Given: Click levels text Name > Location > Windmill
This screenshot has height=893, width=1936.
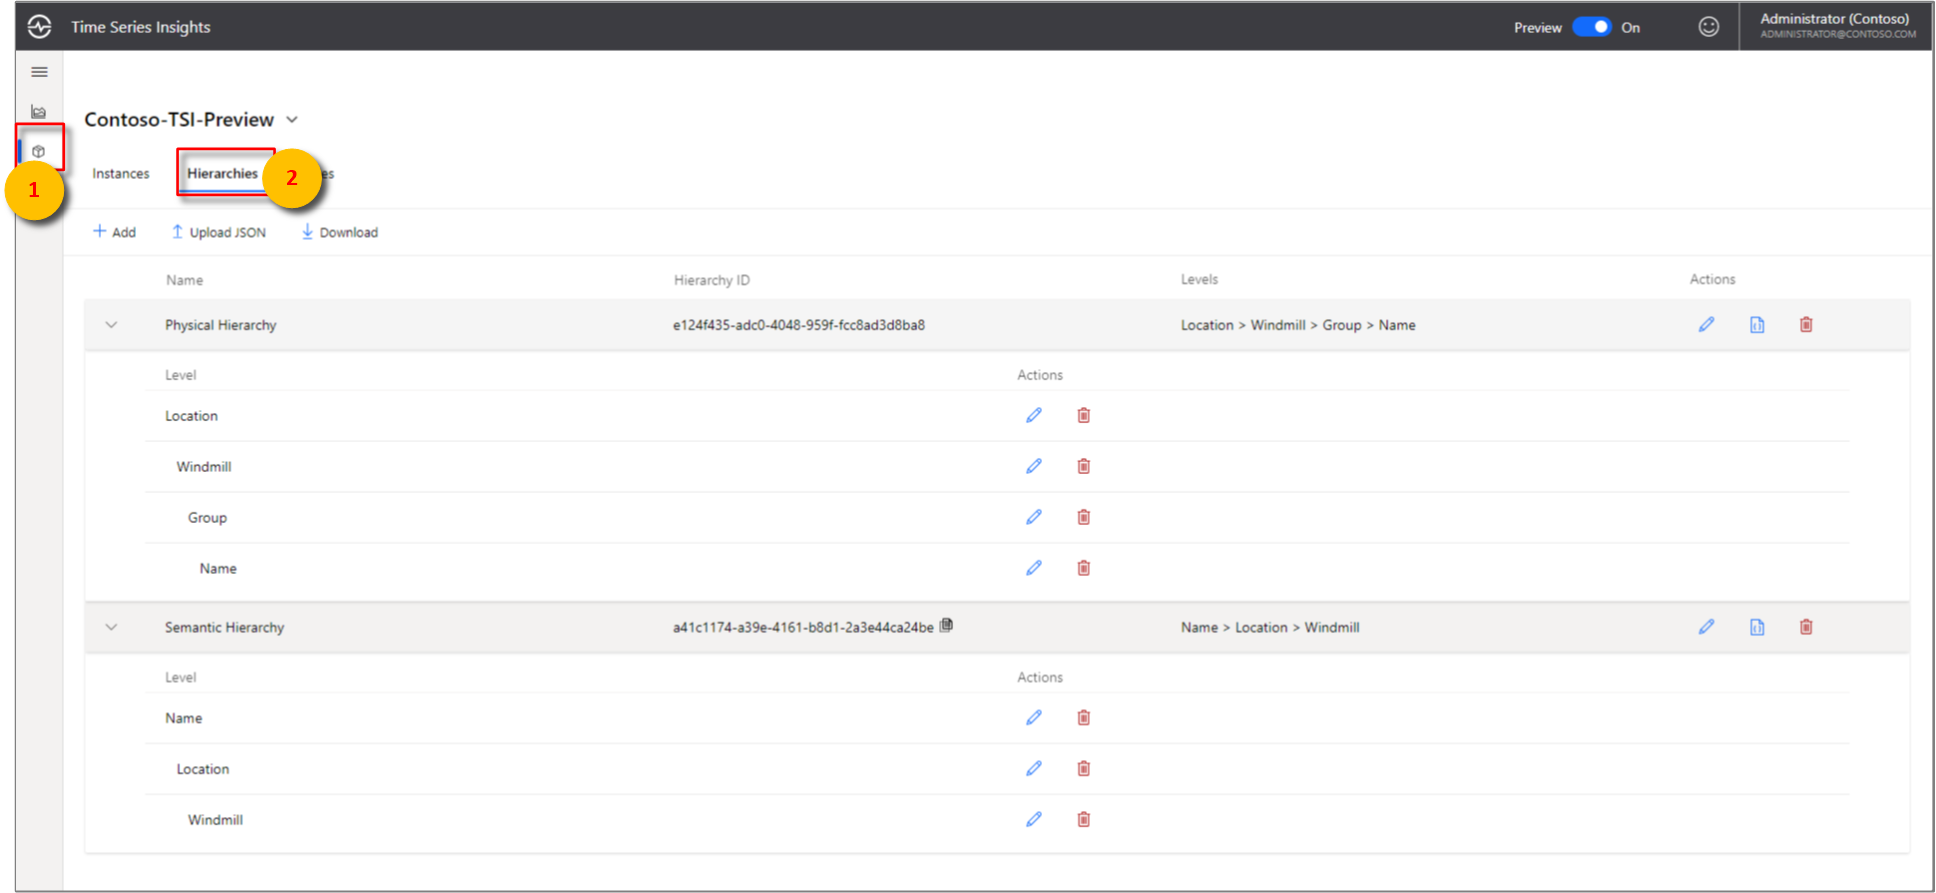Looking at the screenshot, I should tap(1270, 627).
